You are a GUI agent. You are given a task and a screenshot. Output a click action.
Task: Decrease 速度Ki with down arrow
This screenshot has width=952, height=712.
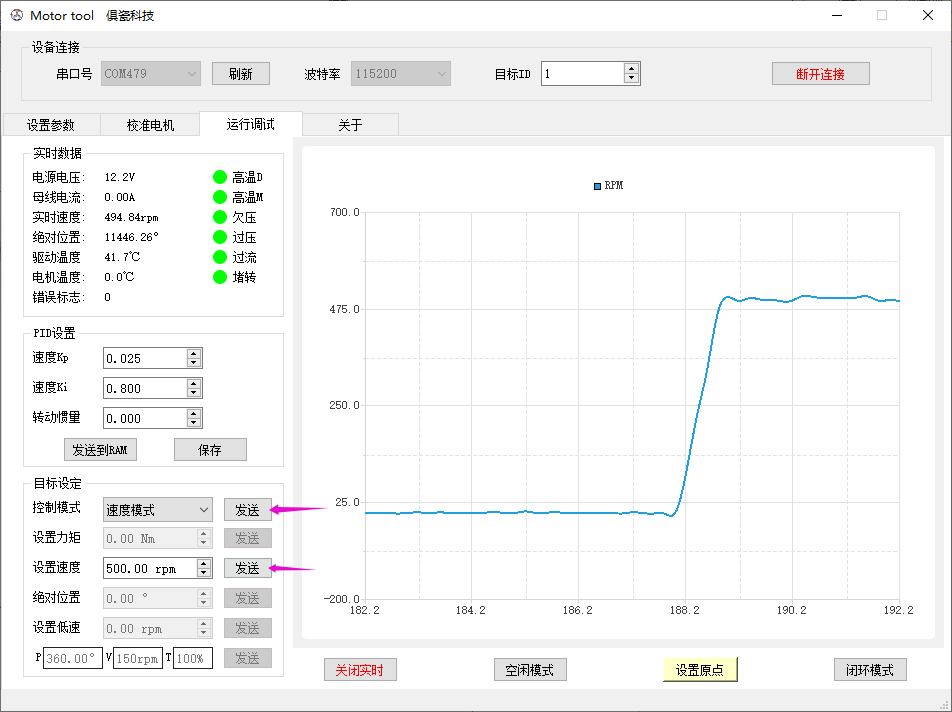point(194,393)
